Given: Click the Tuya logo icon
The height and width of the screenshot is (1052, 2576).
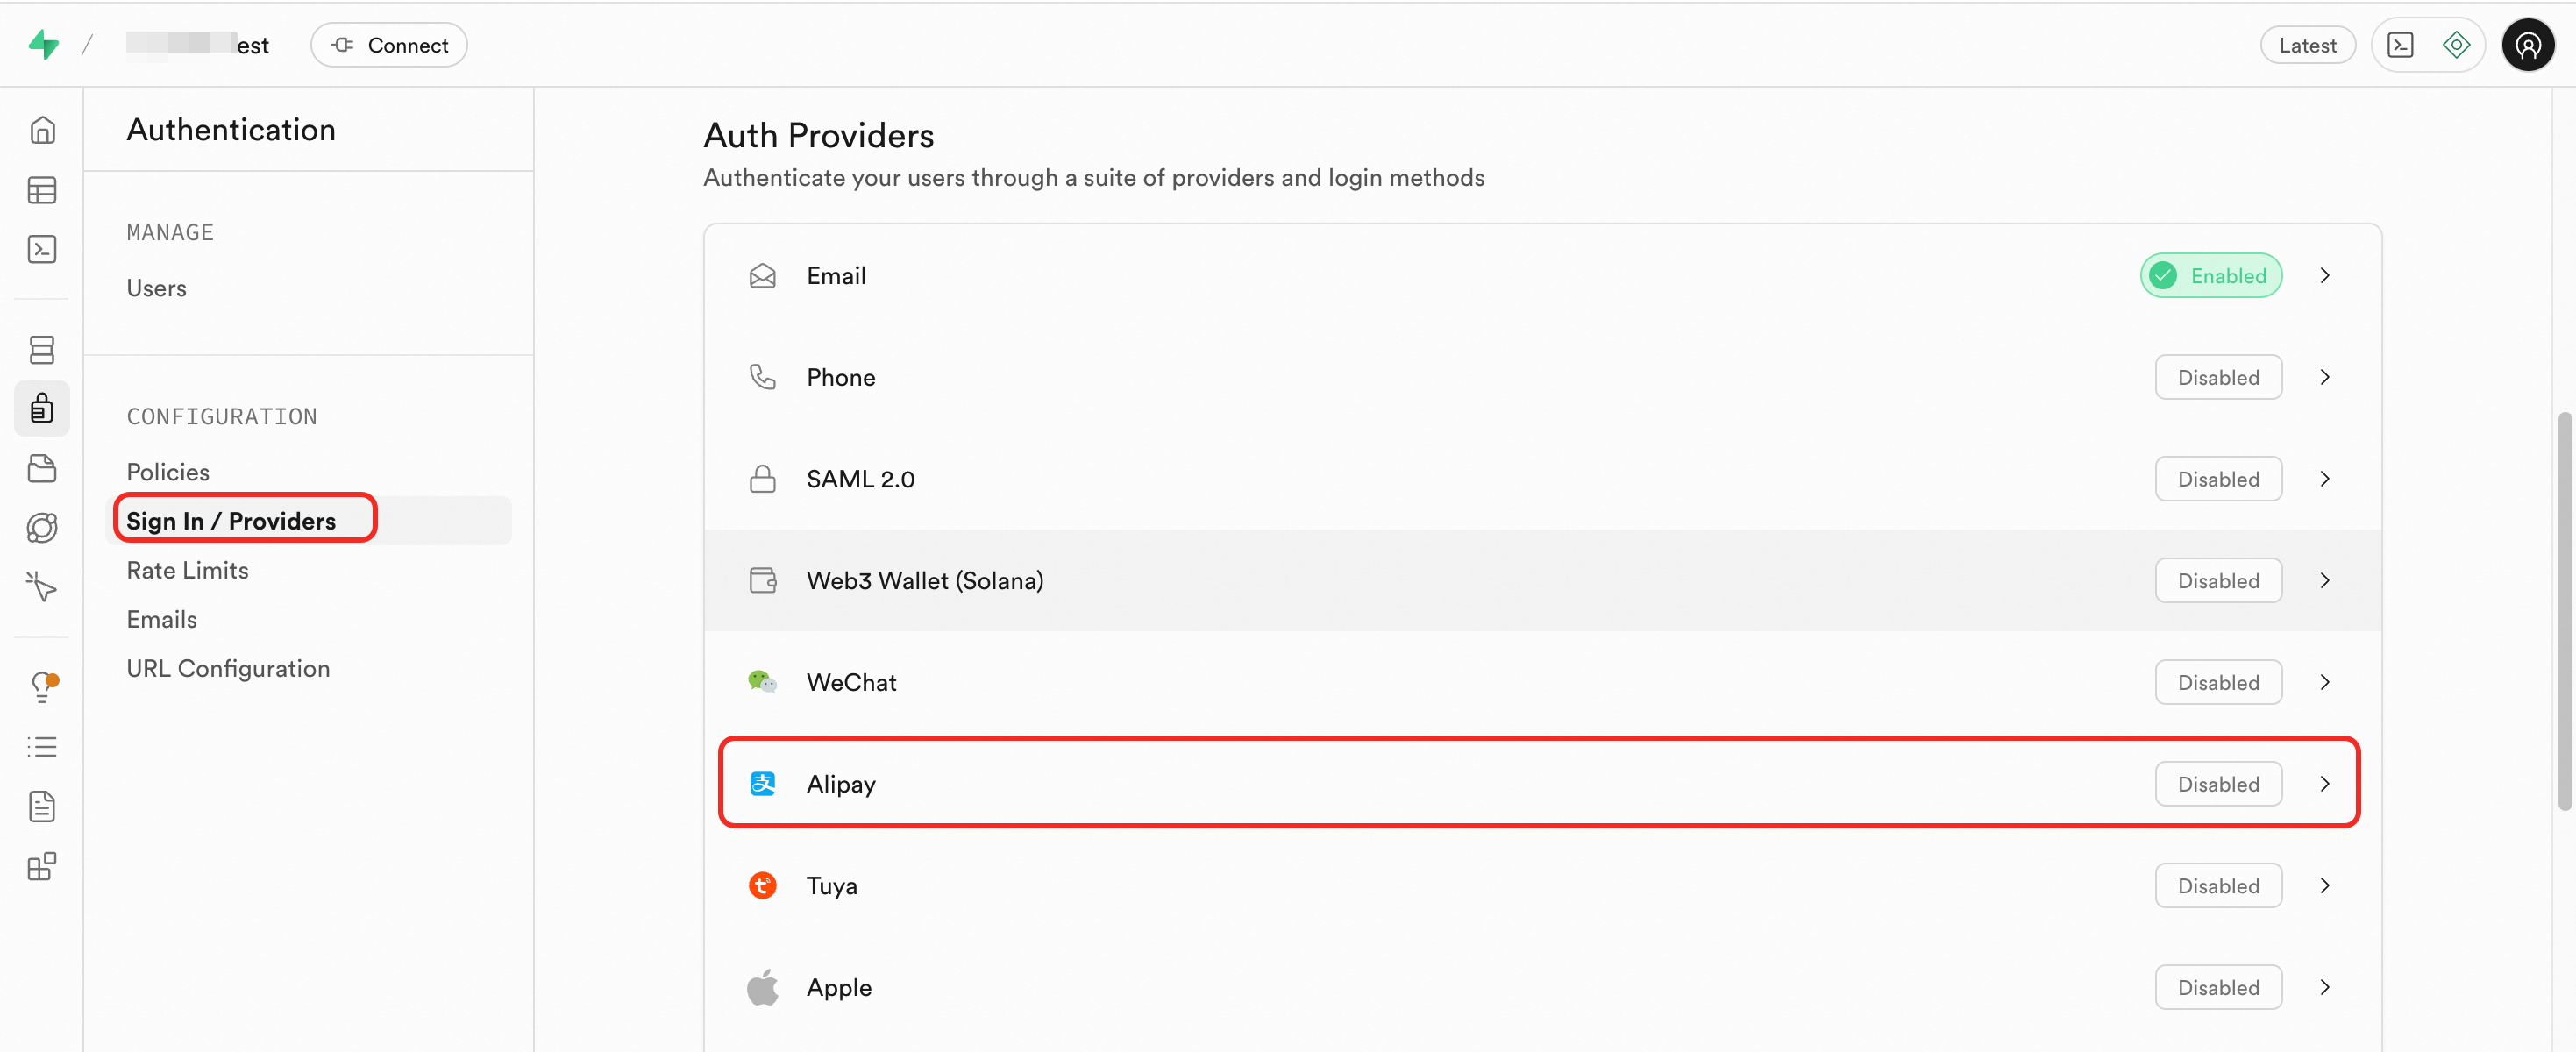Looking at the screenshot, I should (x=762, y=885).
